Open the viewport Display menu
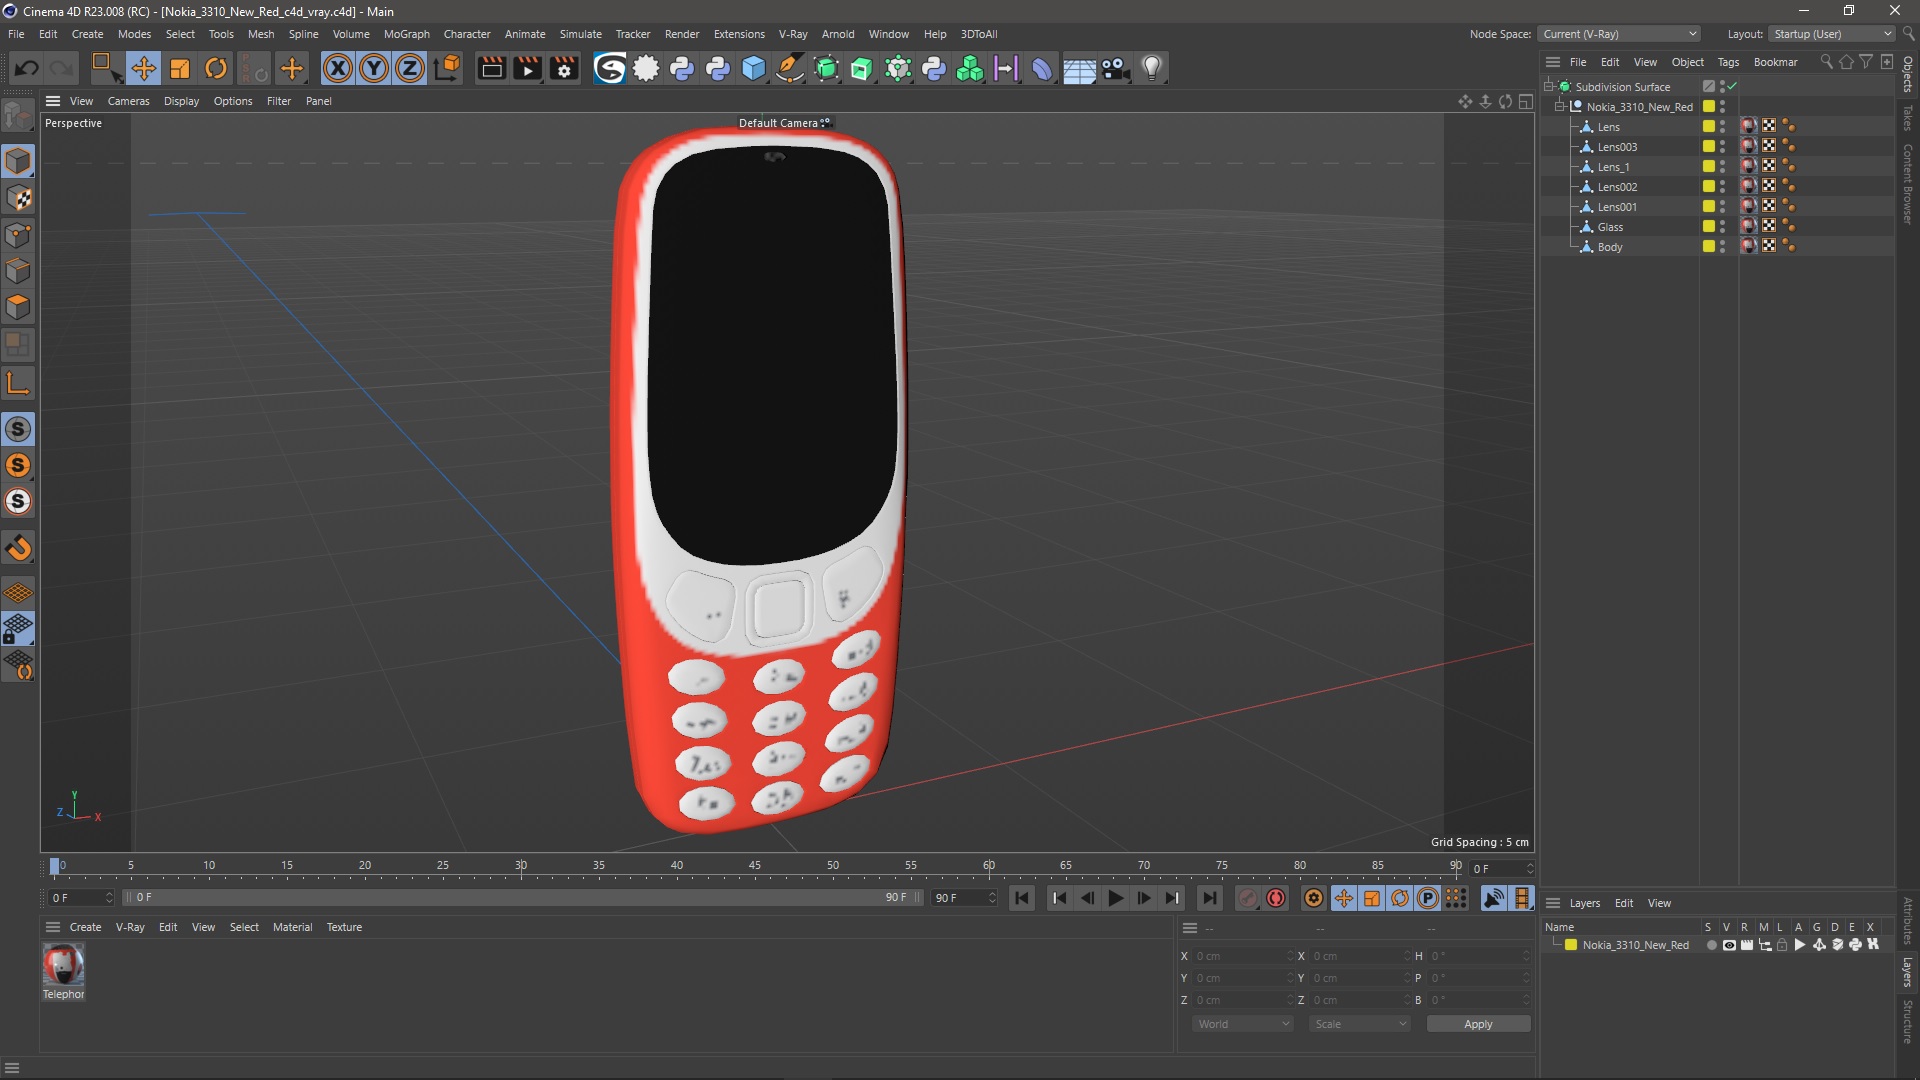This screenshot has height=1080, width=1920. 181,101
